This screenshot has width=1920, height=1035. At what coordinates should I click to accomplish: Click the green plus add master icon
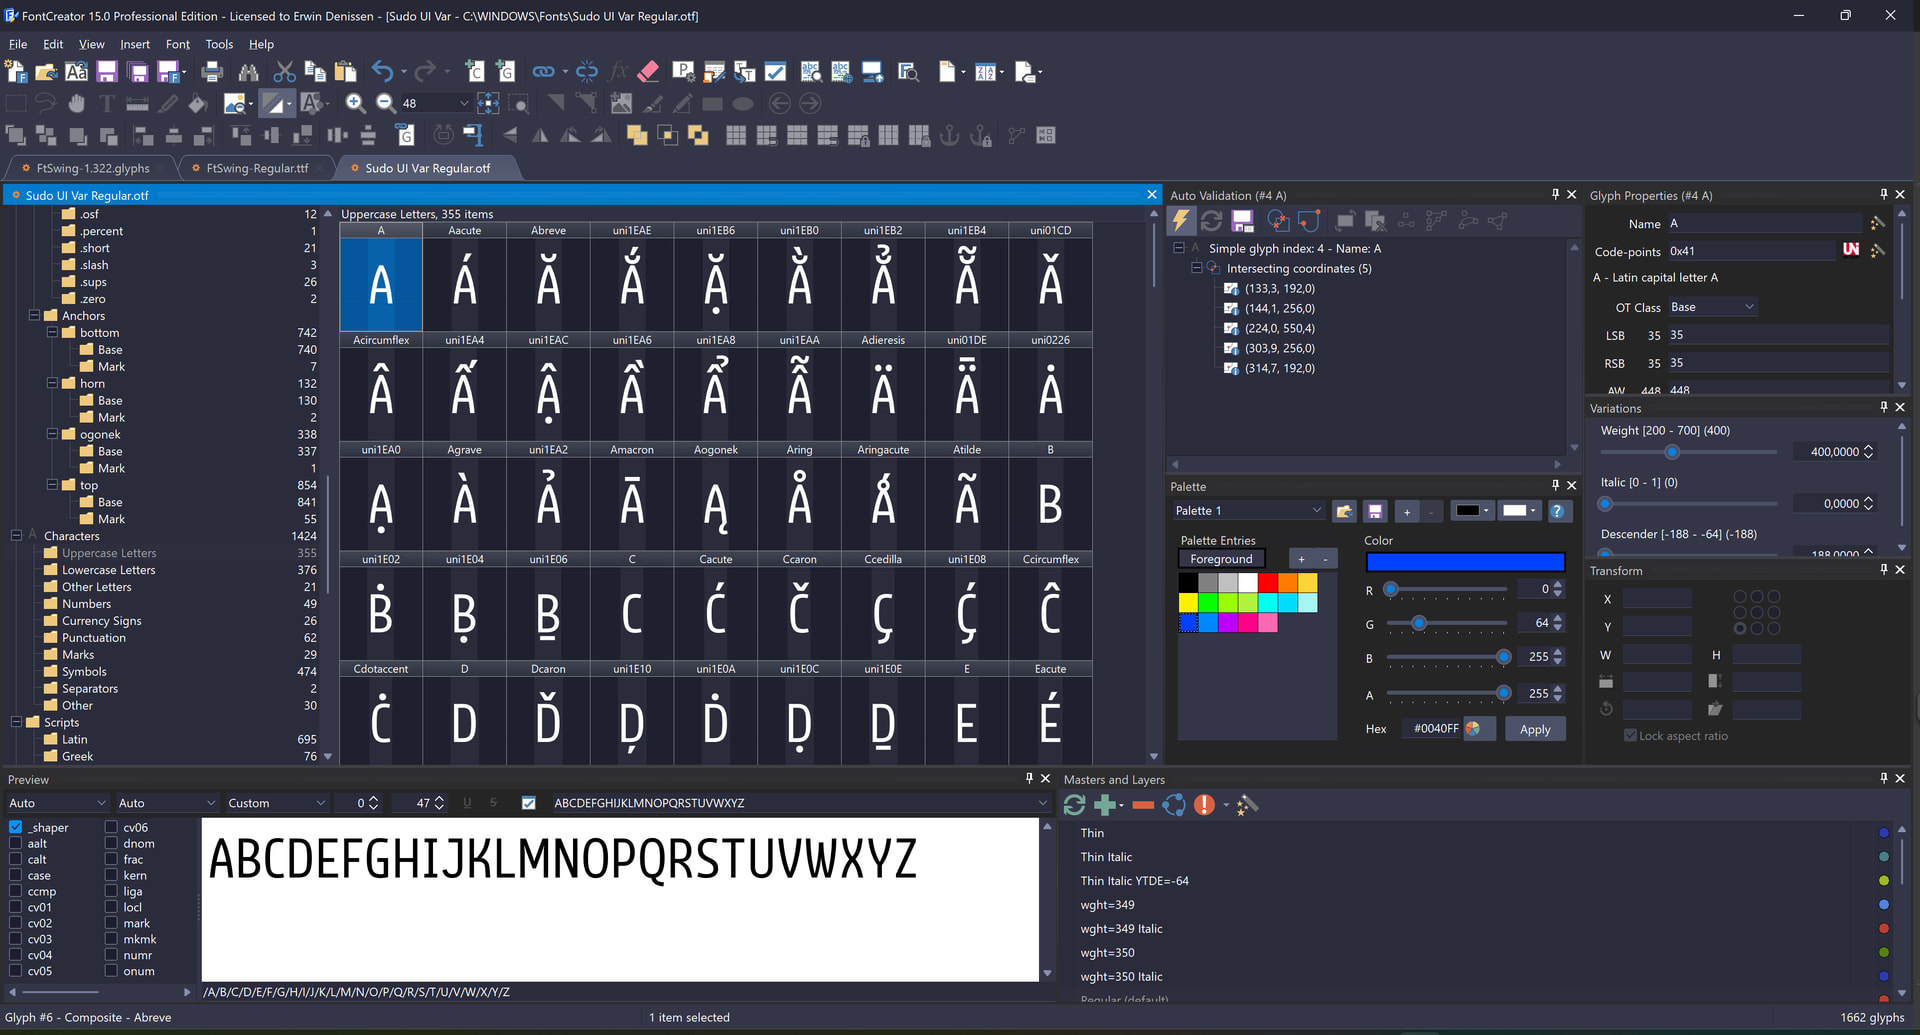coord(1105,805)
